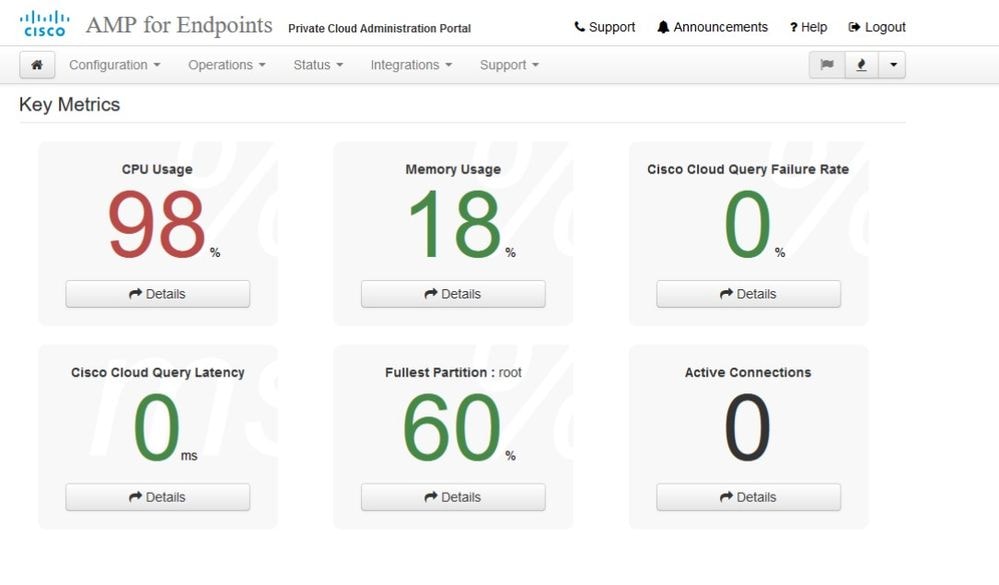The image size is (999, 585).
Task: Click the Cisco Cloud Query Failure Rate label
Action: coord(748,169)
